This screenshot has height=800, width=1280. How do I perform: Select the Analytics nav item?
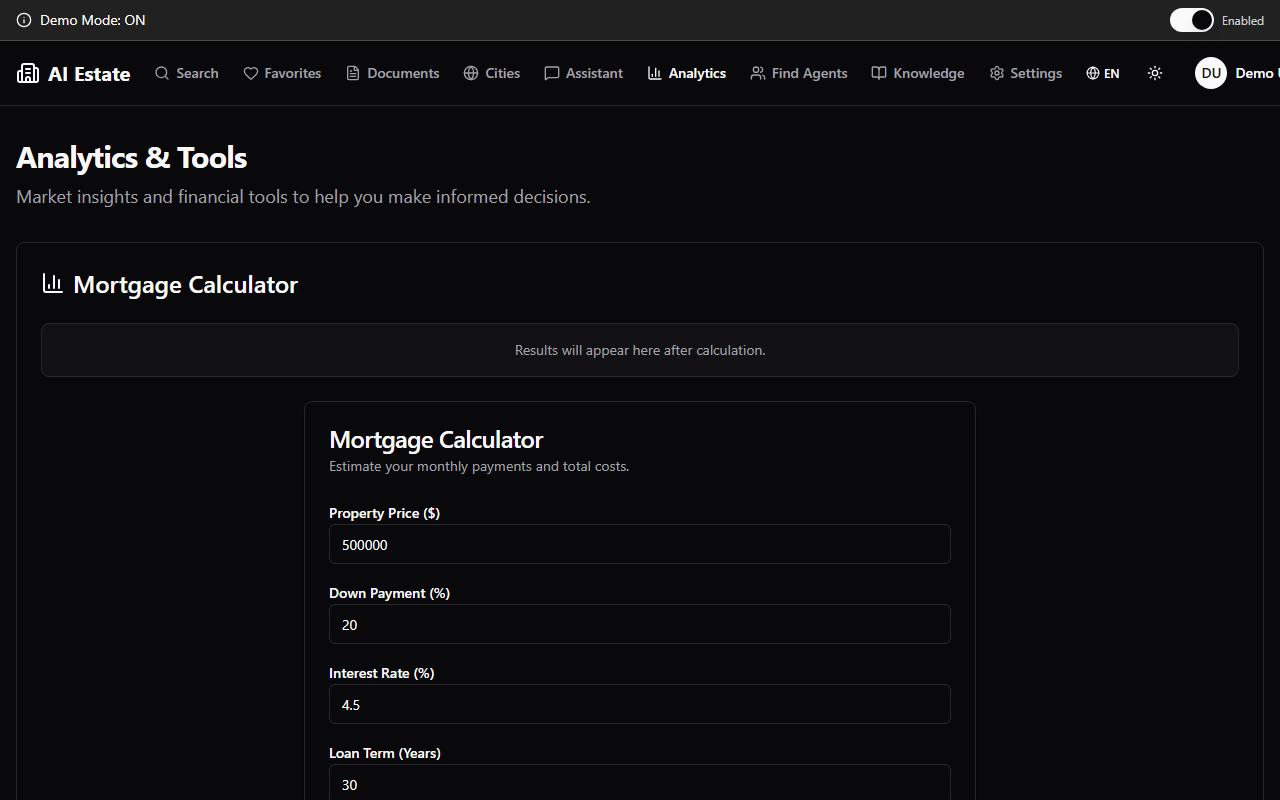point(687,73)
